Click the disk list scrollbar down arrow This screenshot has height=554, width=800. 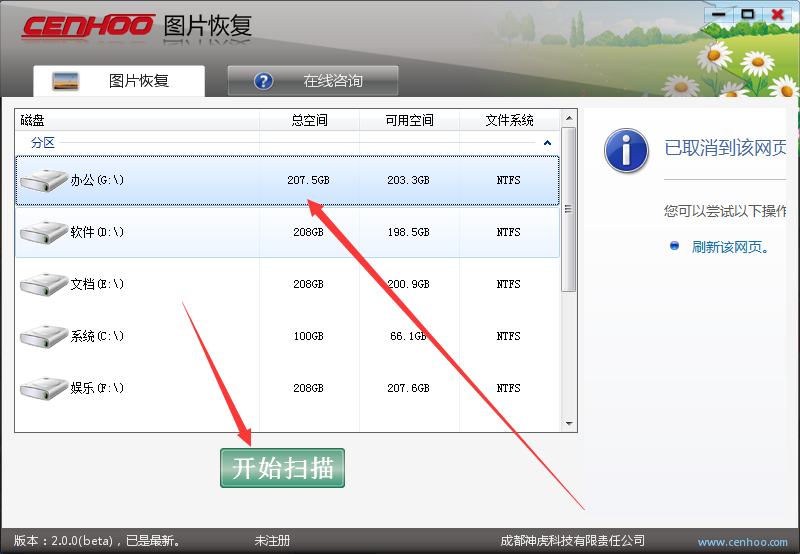pyautogui.click(x=569, y=423)
